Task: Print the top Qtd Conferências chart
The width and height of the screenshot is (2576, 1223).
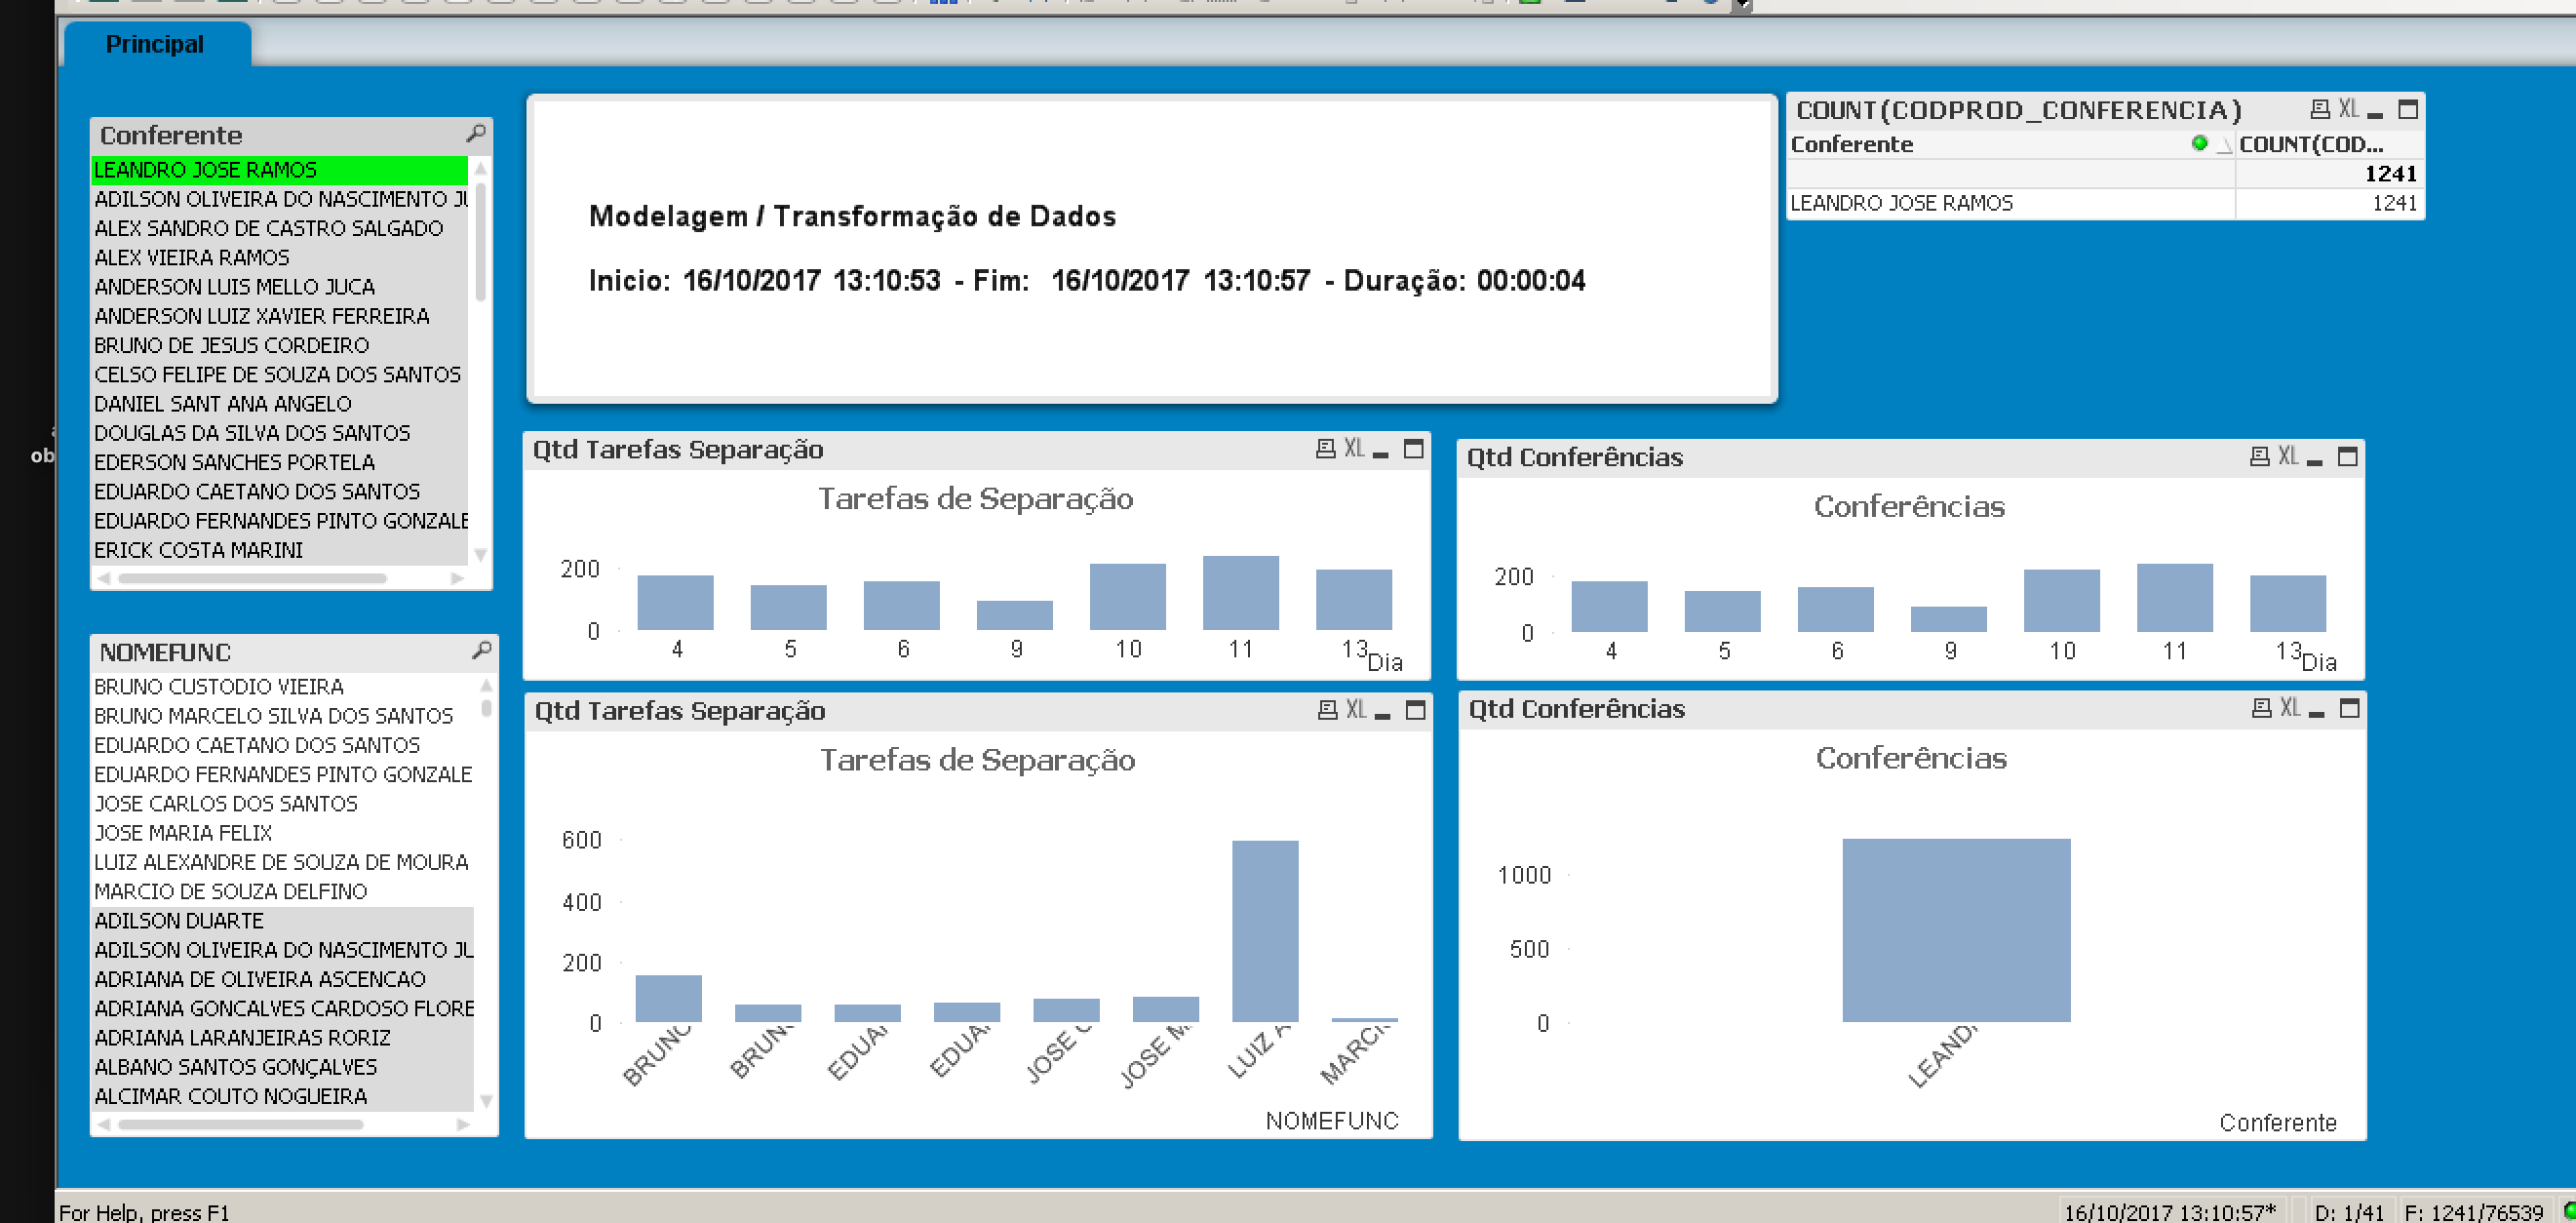Action: tap(2259, 457)
